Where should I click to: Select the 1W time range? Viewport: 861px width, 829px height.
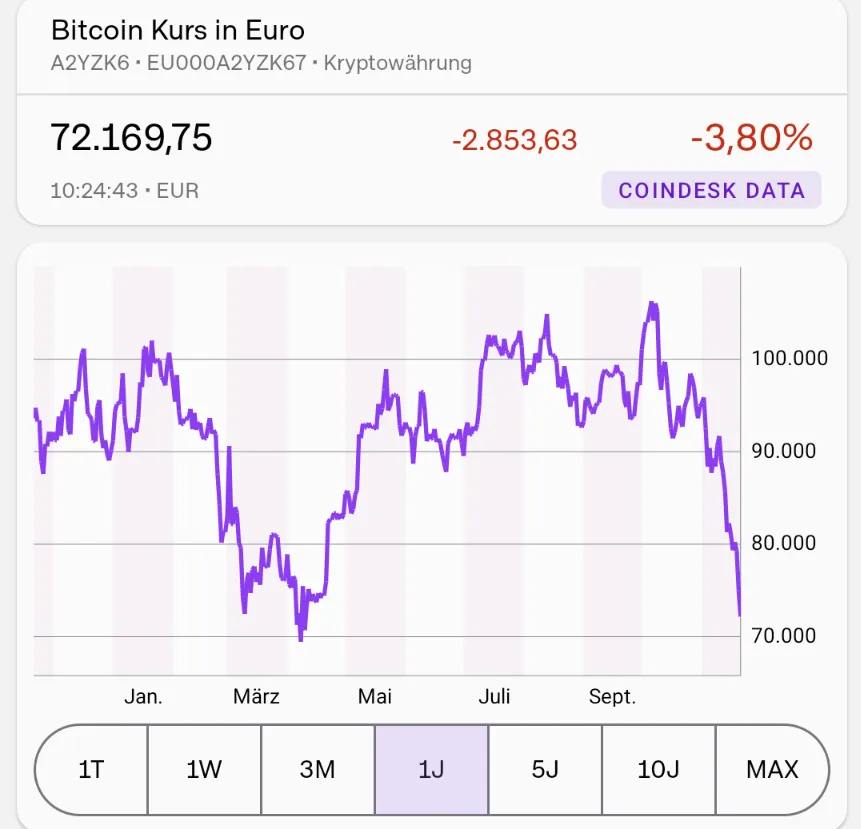click(204, 769)
